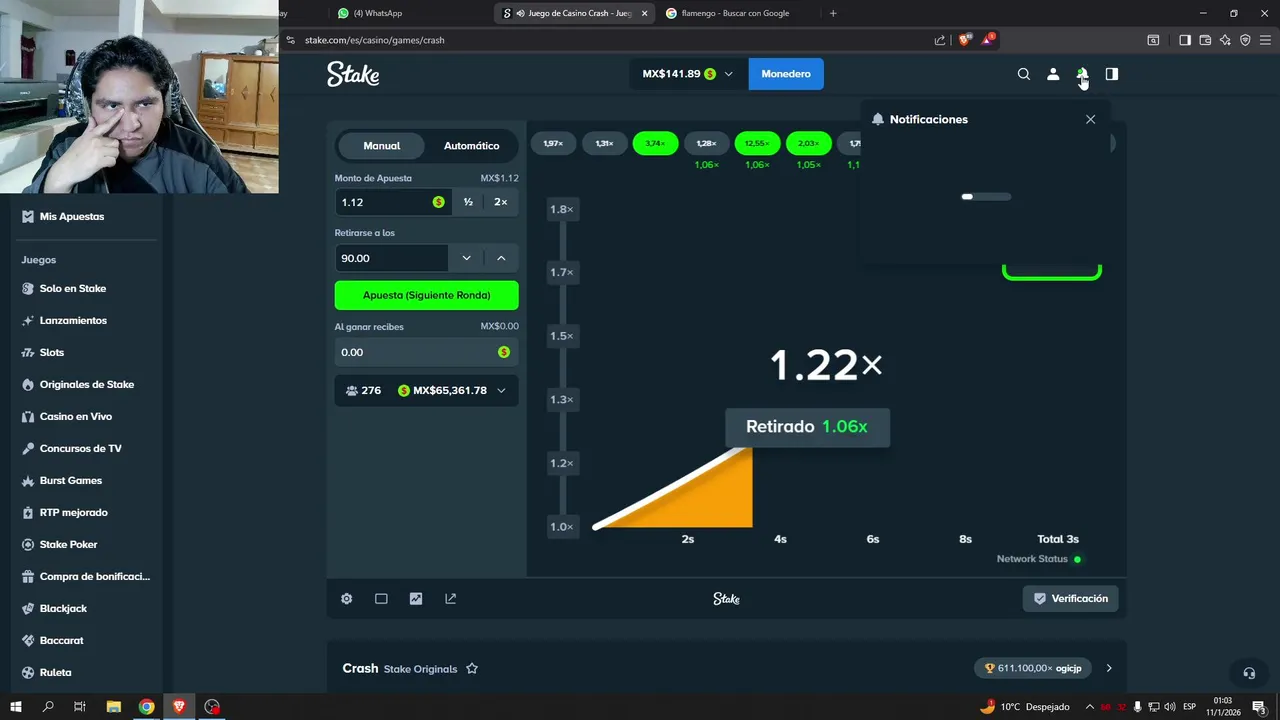Double the bet with the 2× button
The width and height of the screenshot is (1280, 720).
pyautogui.click(x=501, y=202)
